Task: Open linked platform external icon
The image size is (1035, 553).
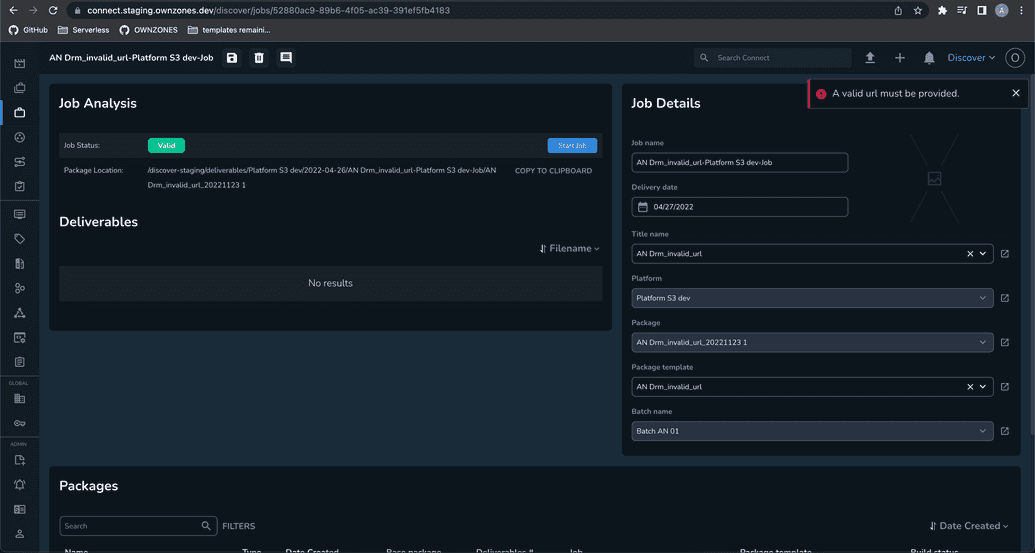Action: pos(1005,298)
